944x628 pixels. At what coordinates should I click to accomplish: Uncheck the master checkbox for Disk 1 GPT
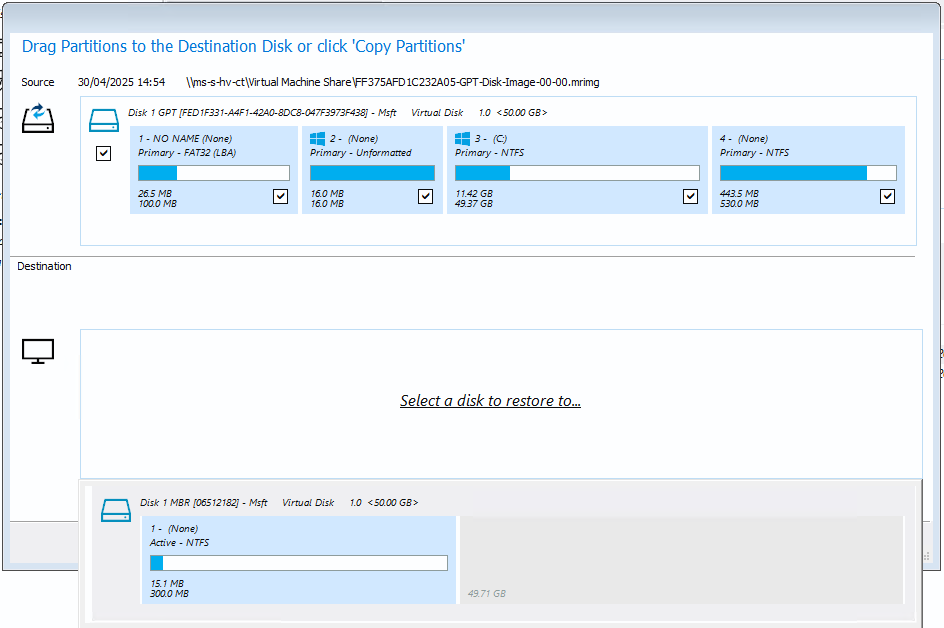(103, 153)
